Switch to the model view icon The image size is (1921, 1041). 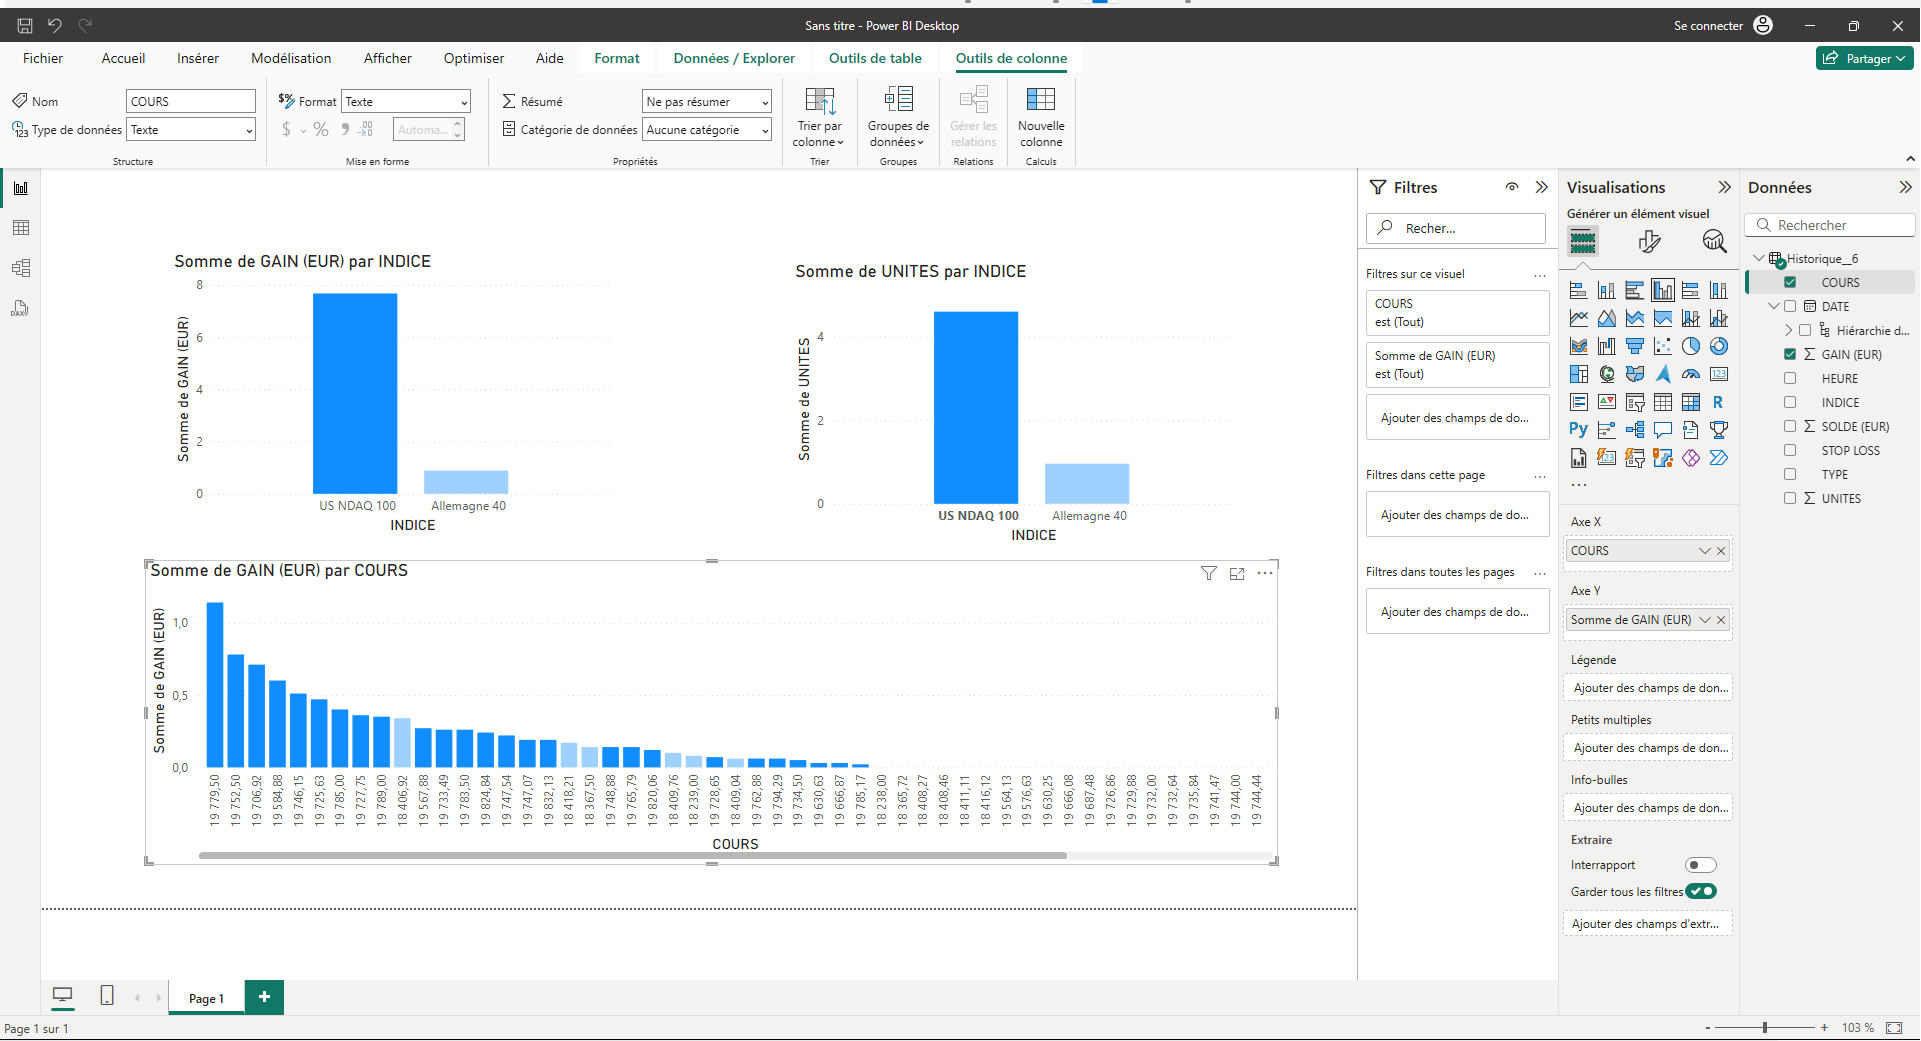20,268
